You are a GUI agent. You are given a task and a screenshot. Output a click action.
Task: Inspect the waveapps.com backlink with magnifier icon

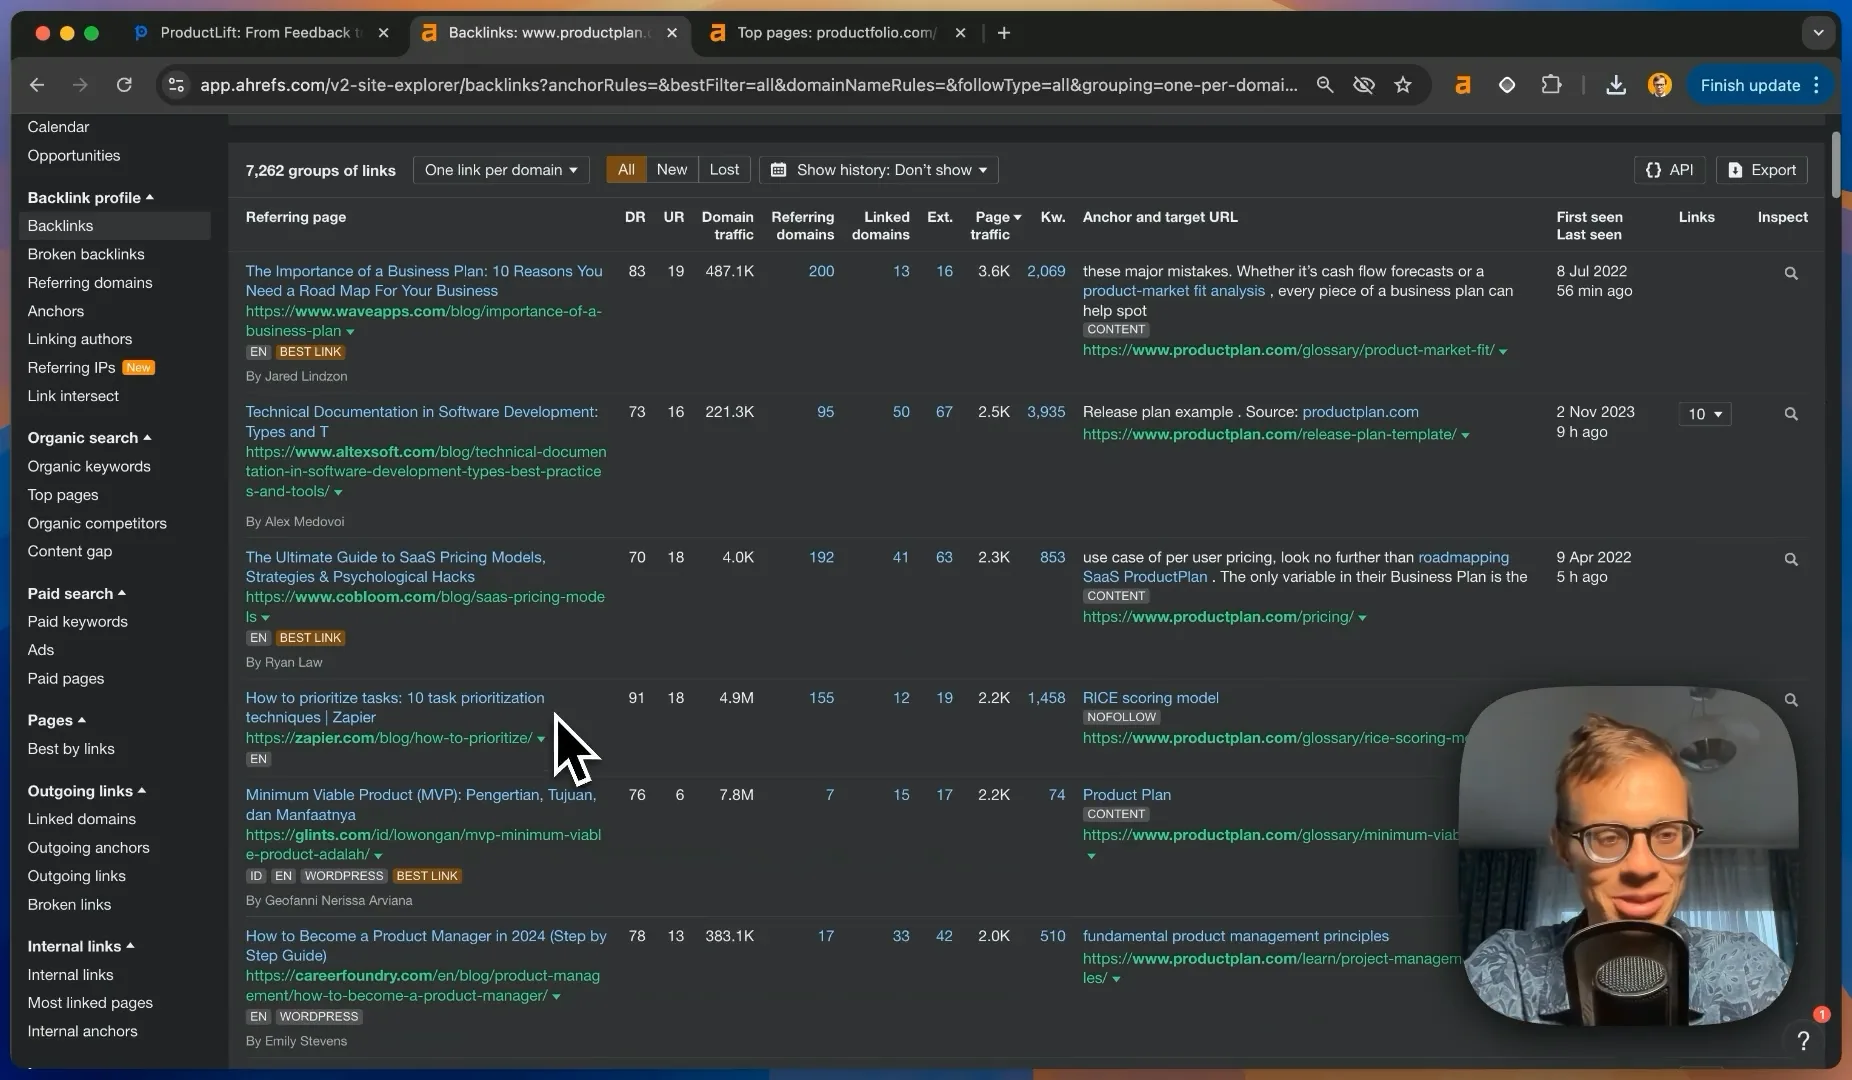[x=1791, y=273]
